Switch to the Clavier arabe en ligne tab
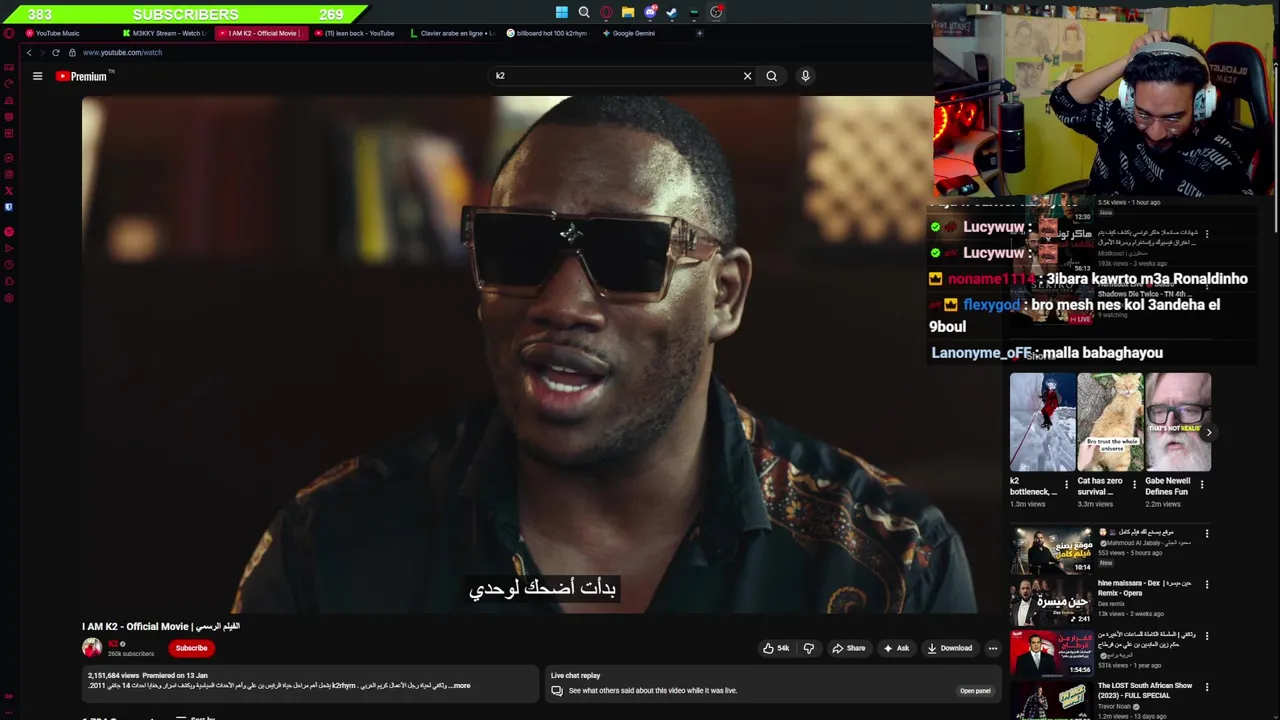Image resolution: width=1280 pixels, height=720 pixels. pyautogui.click(x=453, y=33)
